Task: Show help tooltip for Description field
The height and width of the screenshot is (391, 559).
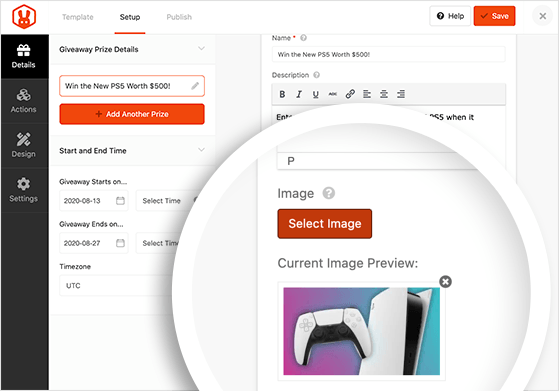Action: click(317, 75)
